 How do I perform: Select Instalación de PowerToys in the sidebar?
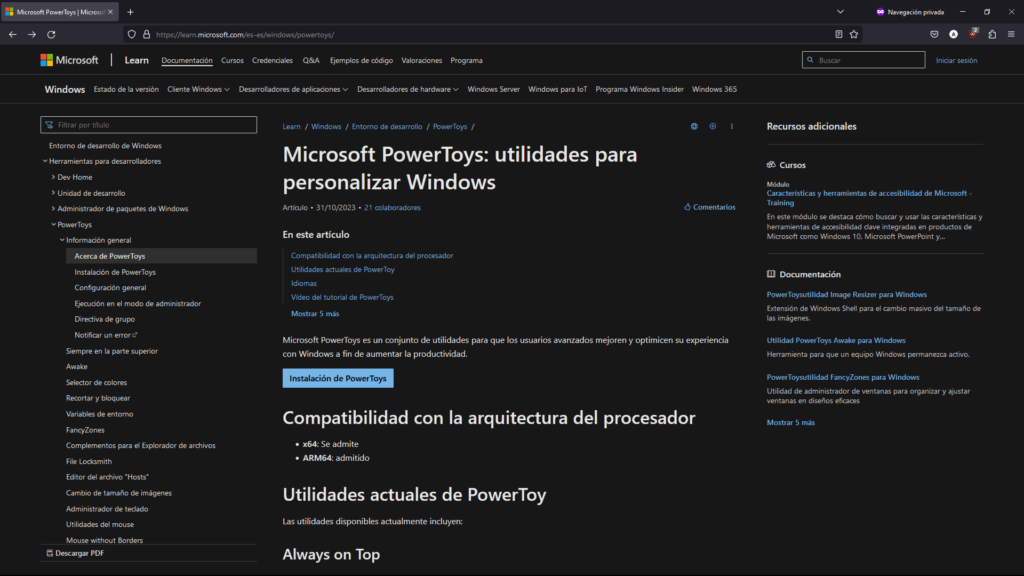(115, 272)
